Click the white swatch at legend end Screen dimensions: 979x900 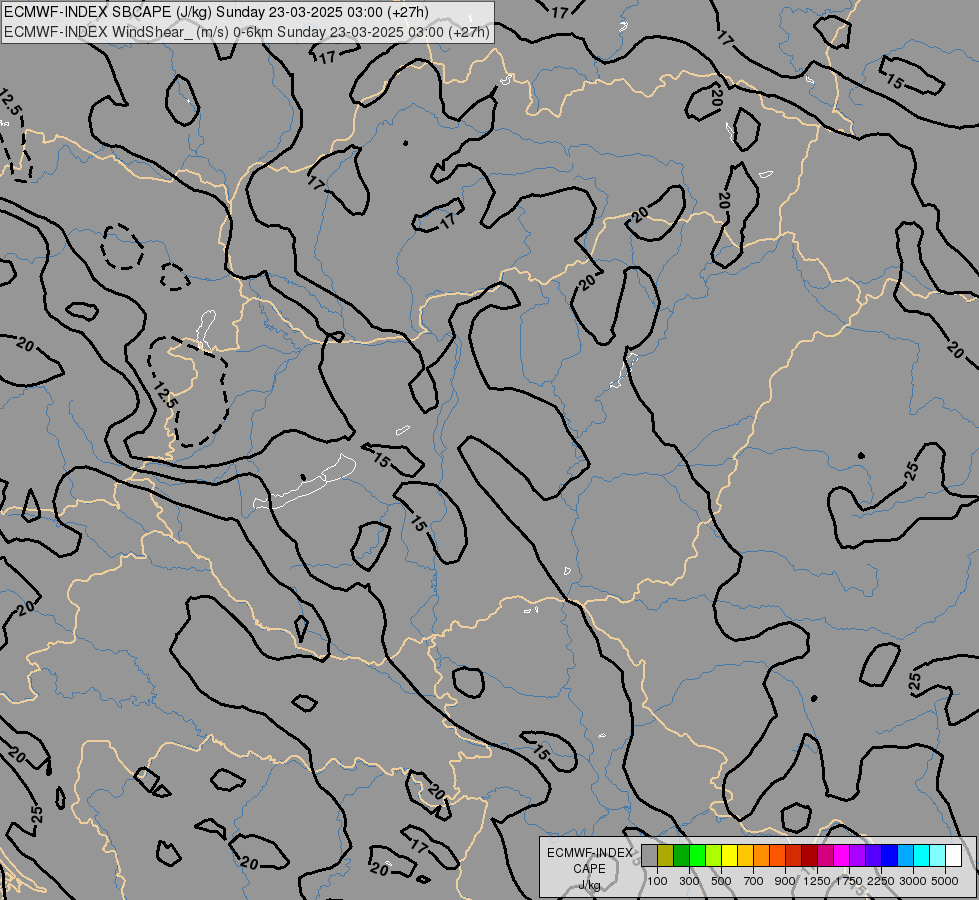pos(953,855)
